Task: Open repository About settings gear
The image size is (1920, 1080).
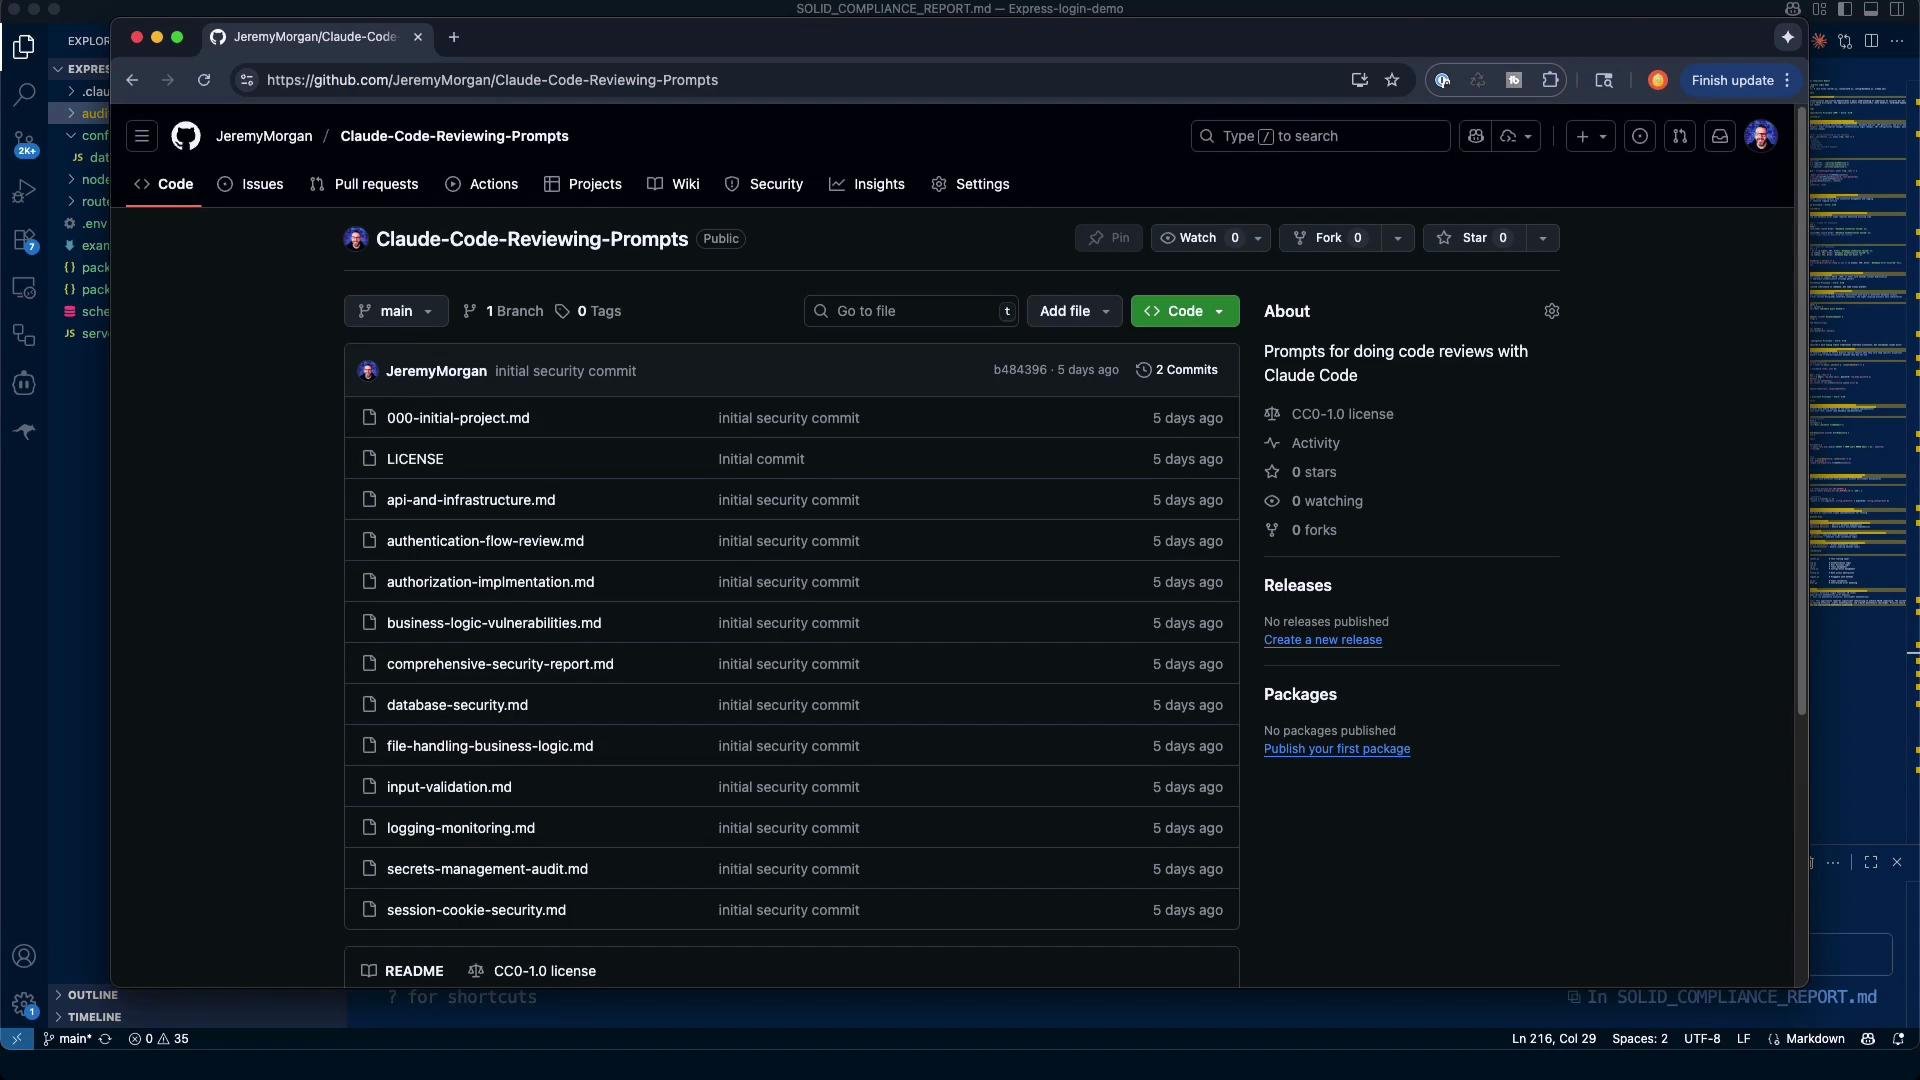Action: tap(1552, 311)
